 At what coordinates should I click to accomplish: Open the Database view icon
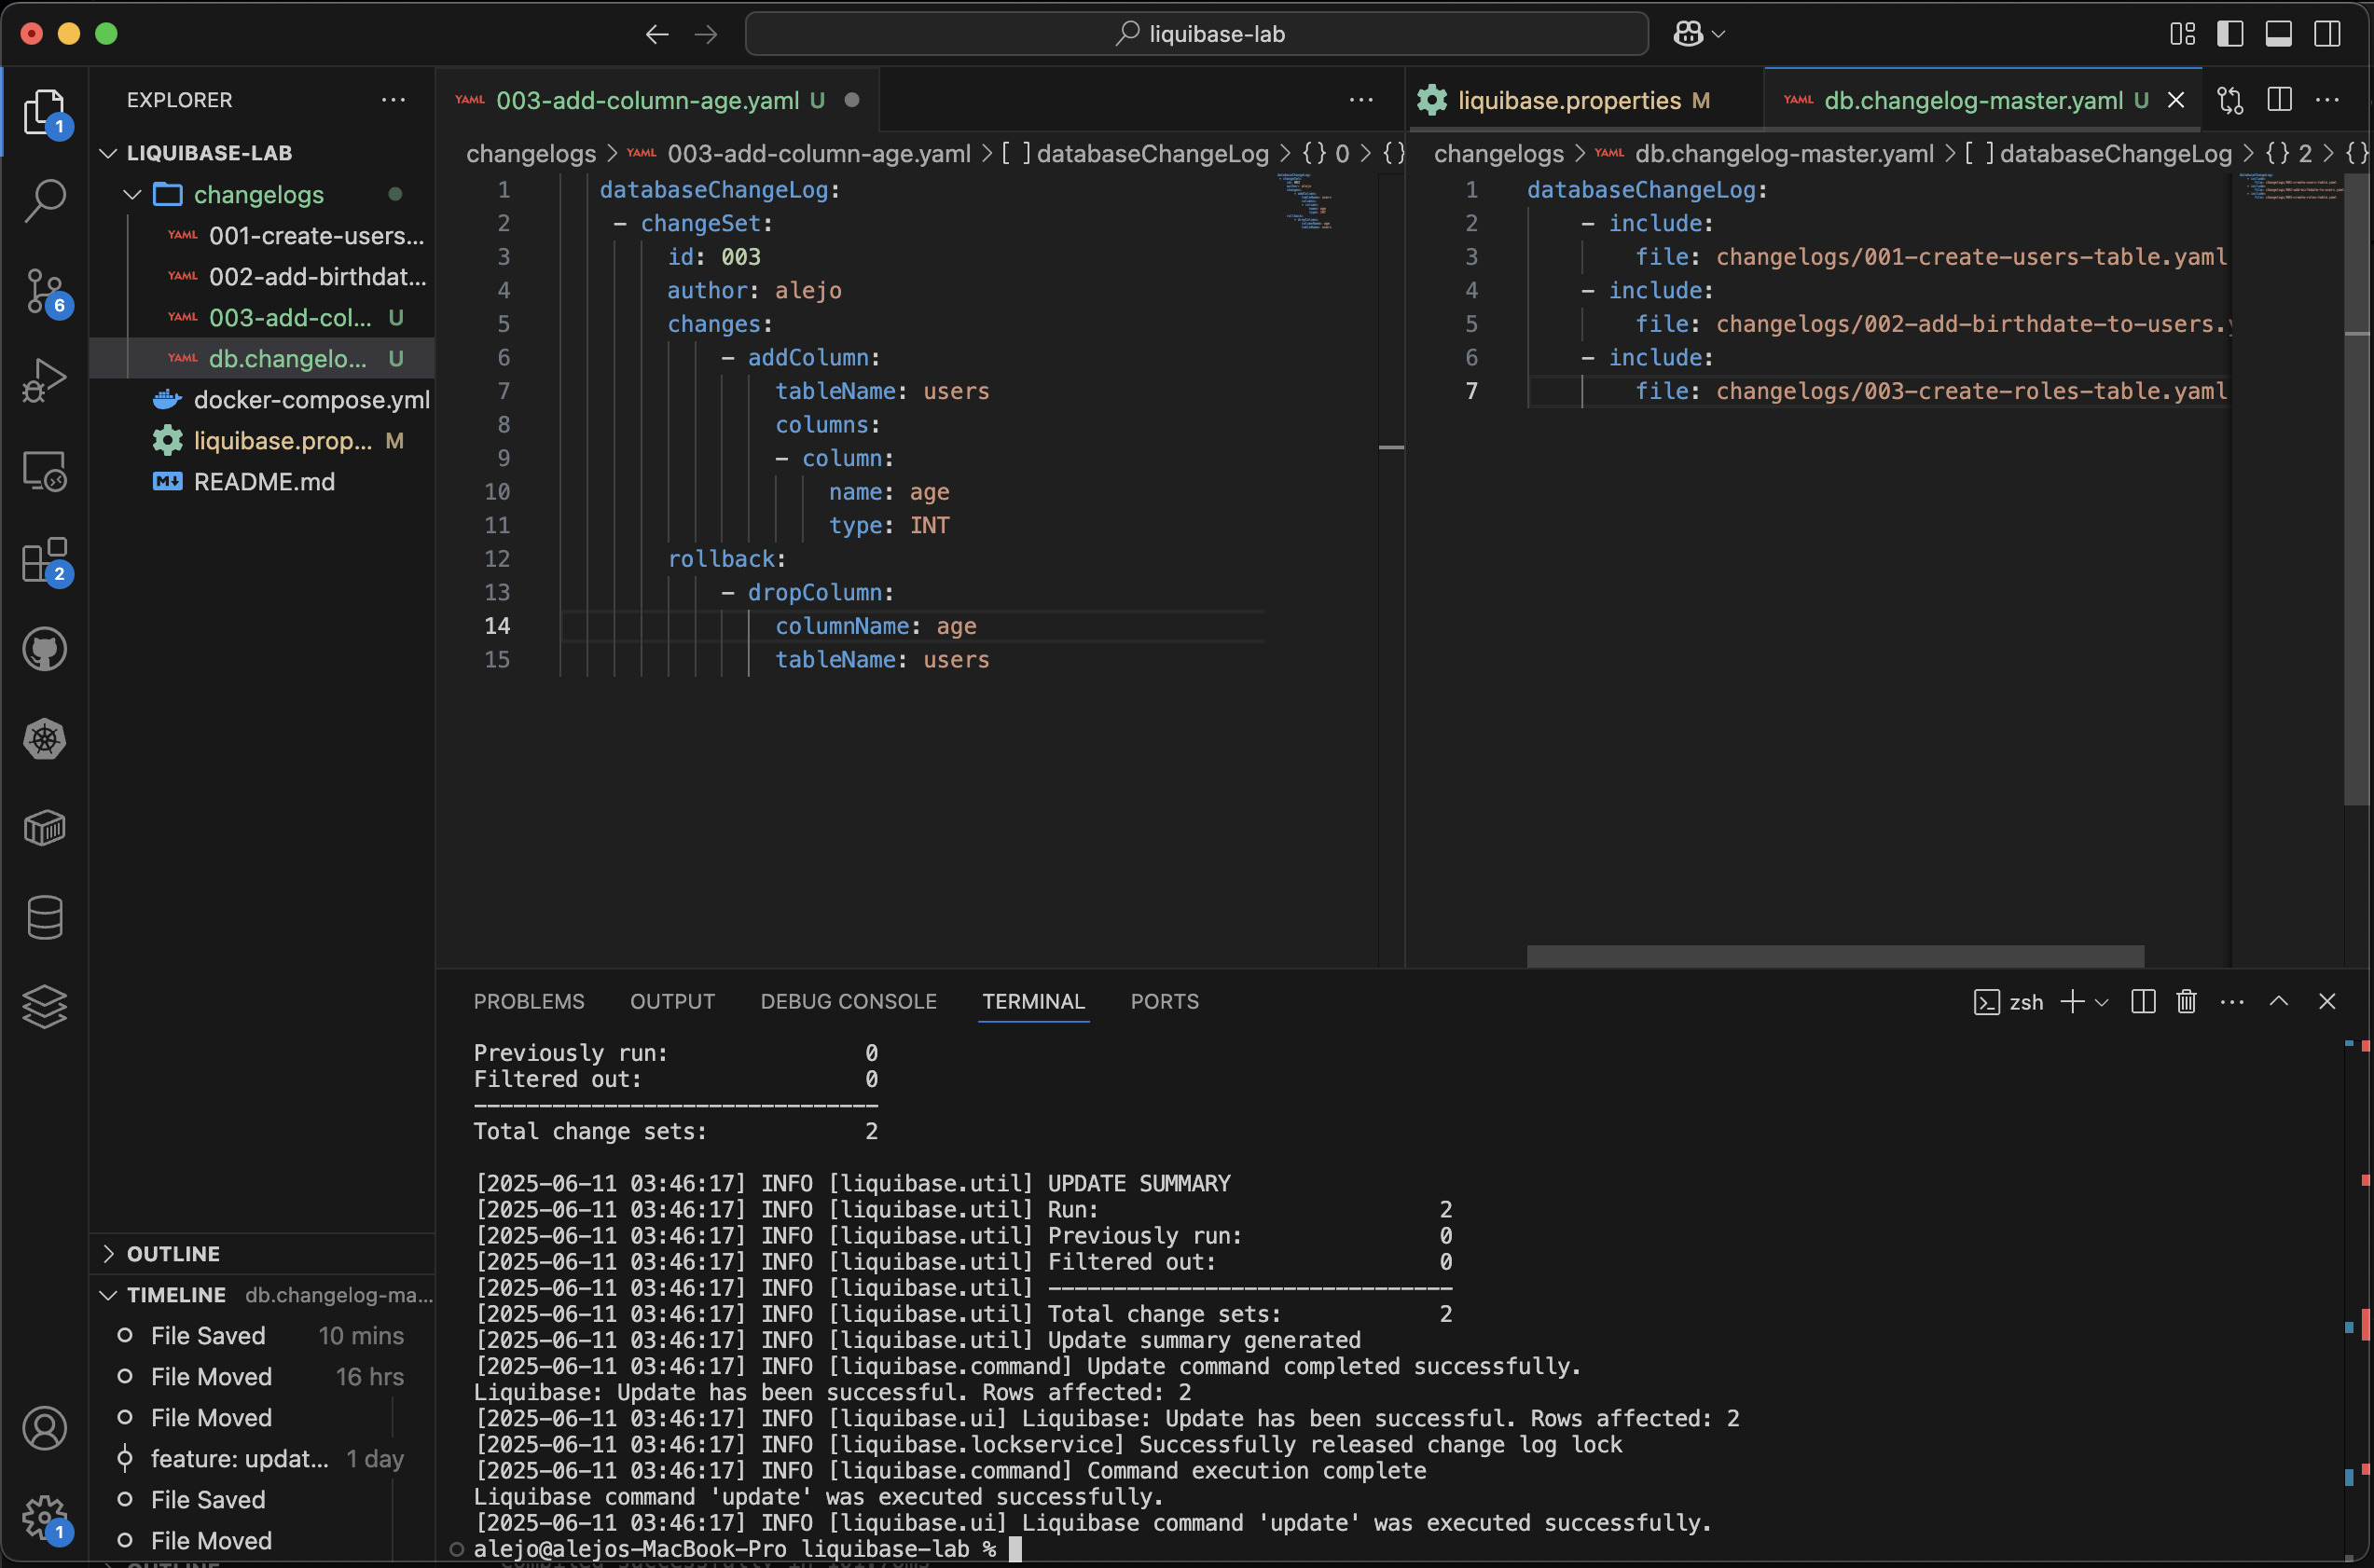click(45, 917)
